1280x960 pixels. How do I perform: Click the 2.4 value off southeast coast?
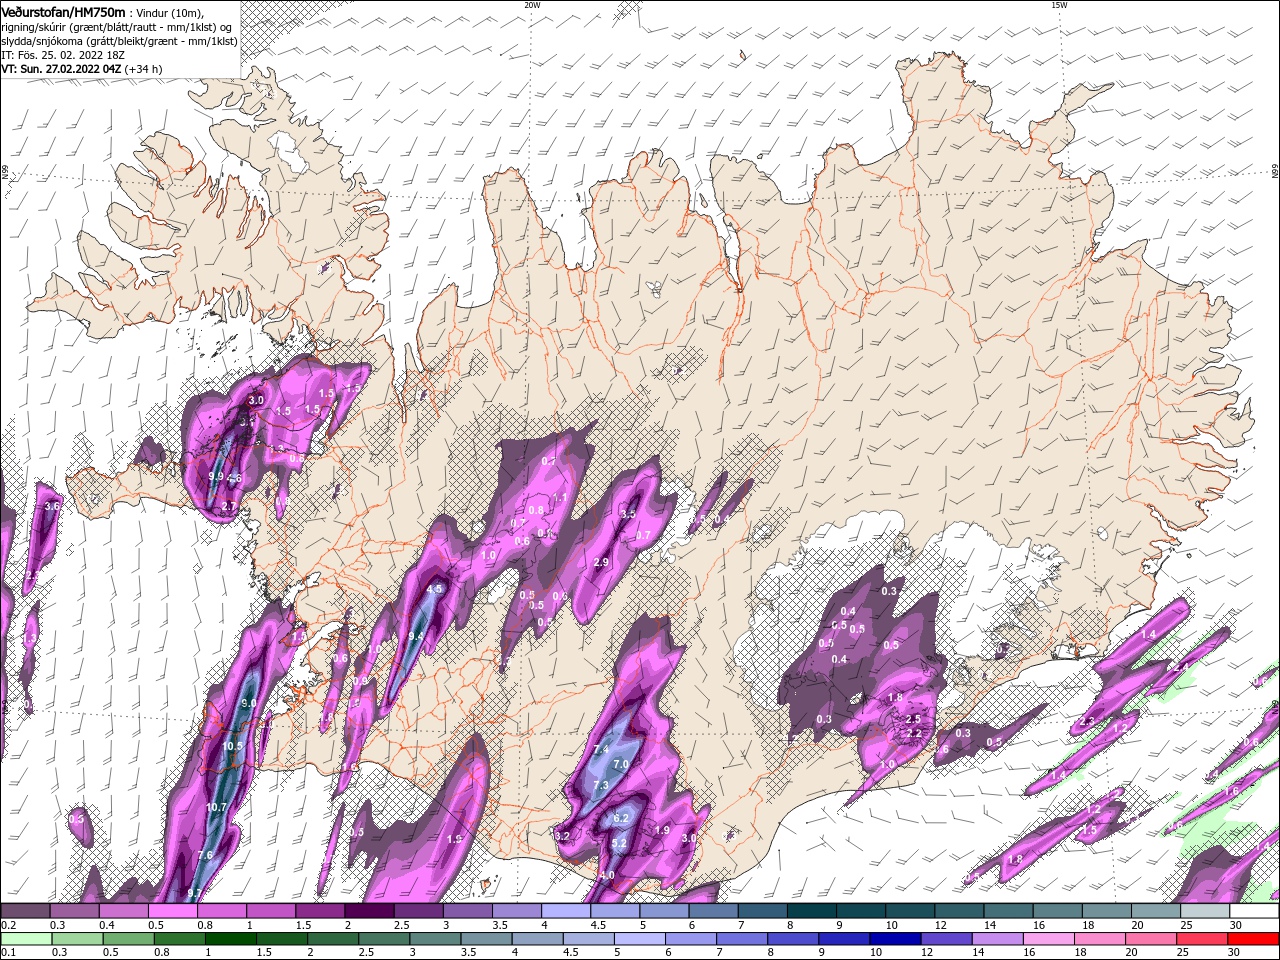point(1181,667)
